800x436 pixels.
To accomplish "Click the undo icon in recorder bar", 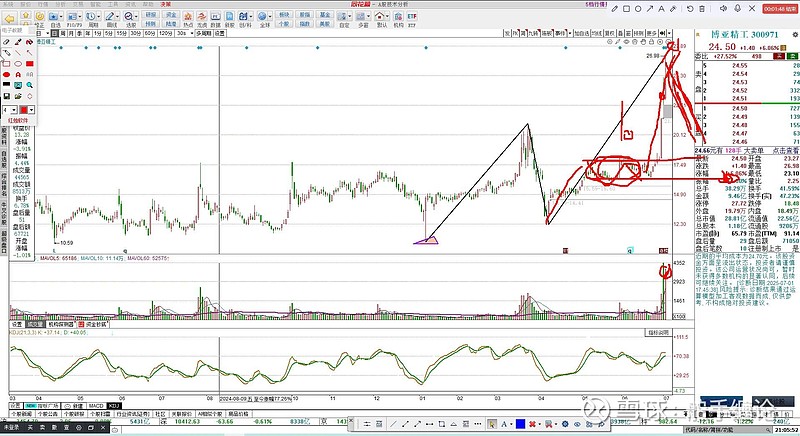I will pyautogui.click(x=690, y=8).
